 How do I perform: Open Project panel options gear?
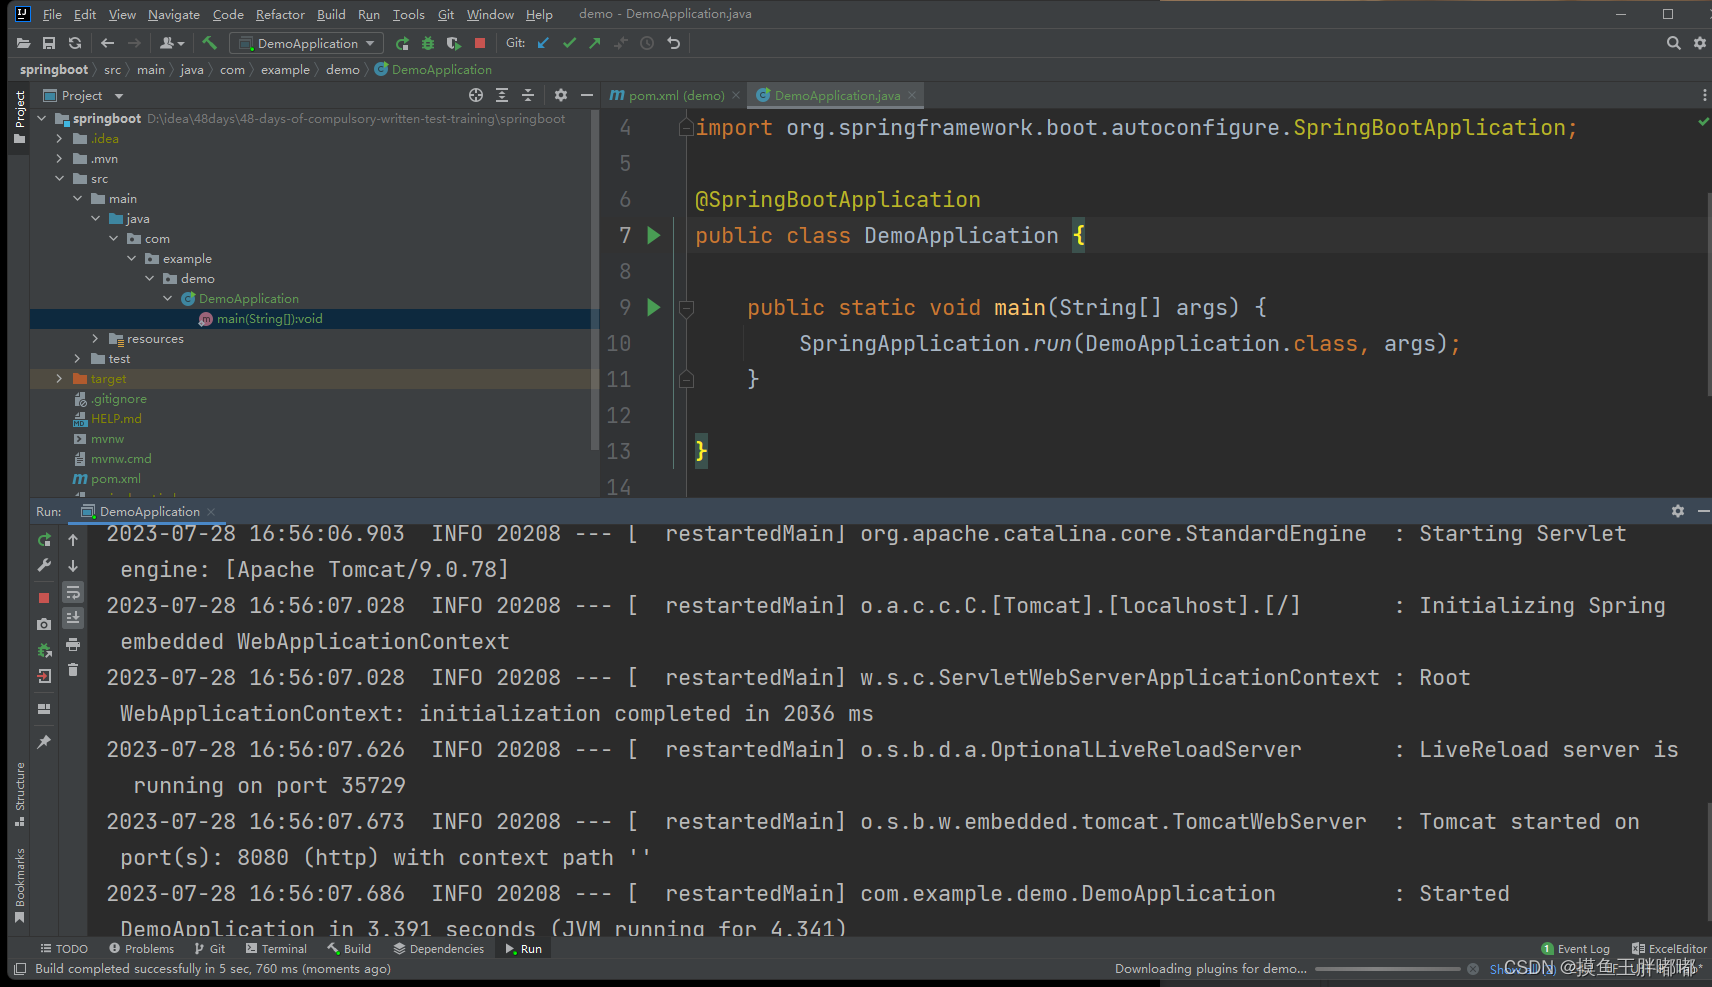point(560,95)
